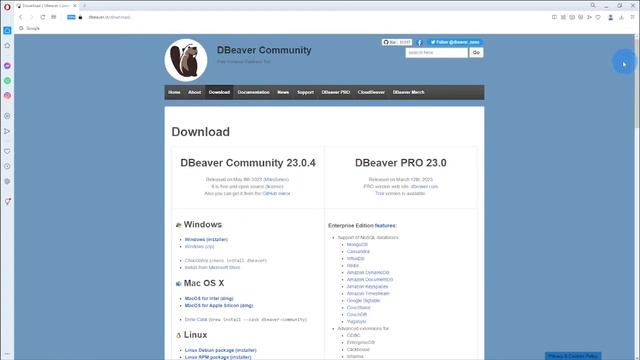640x360 pixels.
Task: Open the CloudBeaver menu item
Action: click(x=371, y=92)
